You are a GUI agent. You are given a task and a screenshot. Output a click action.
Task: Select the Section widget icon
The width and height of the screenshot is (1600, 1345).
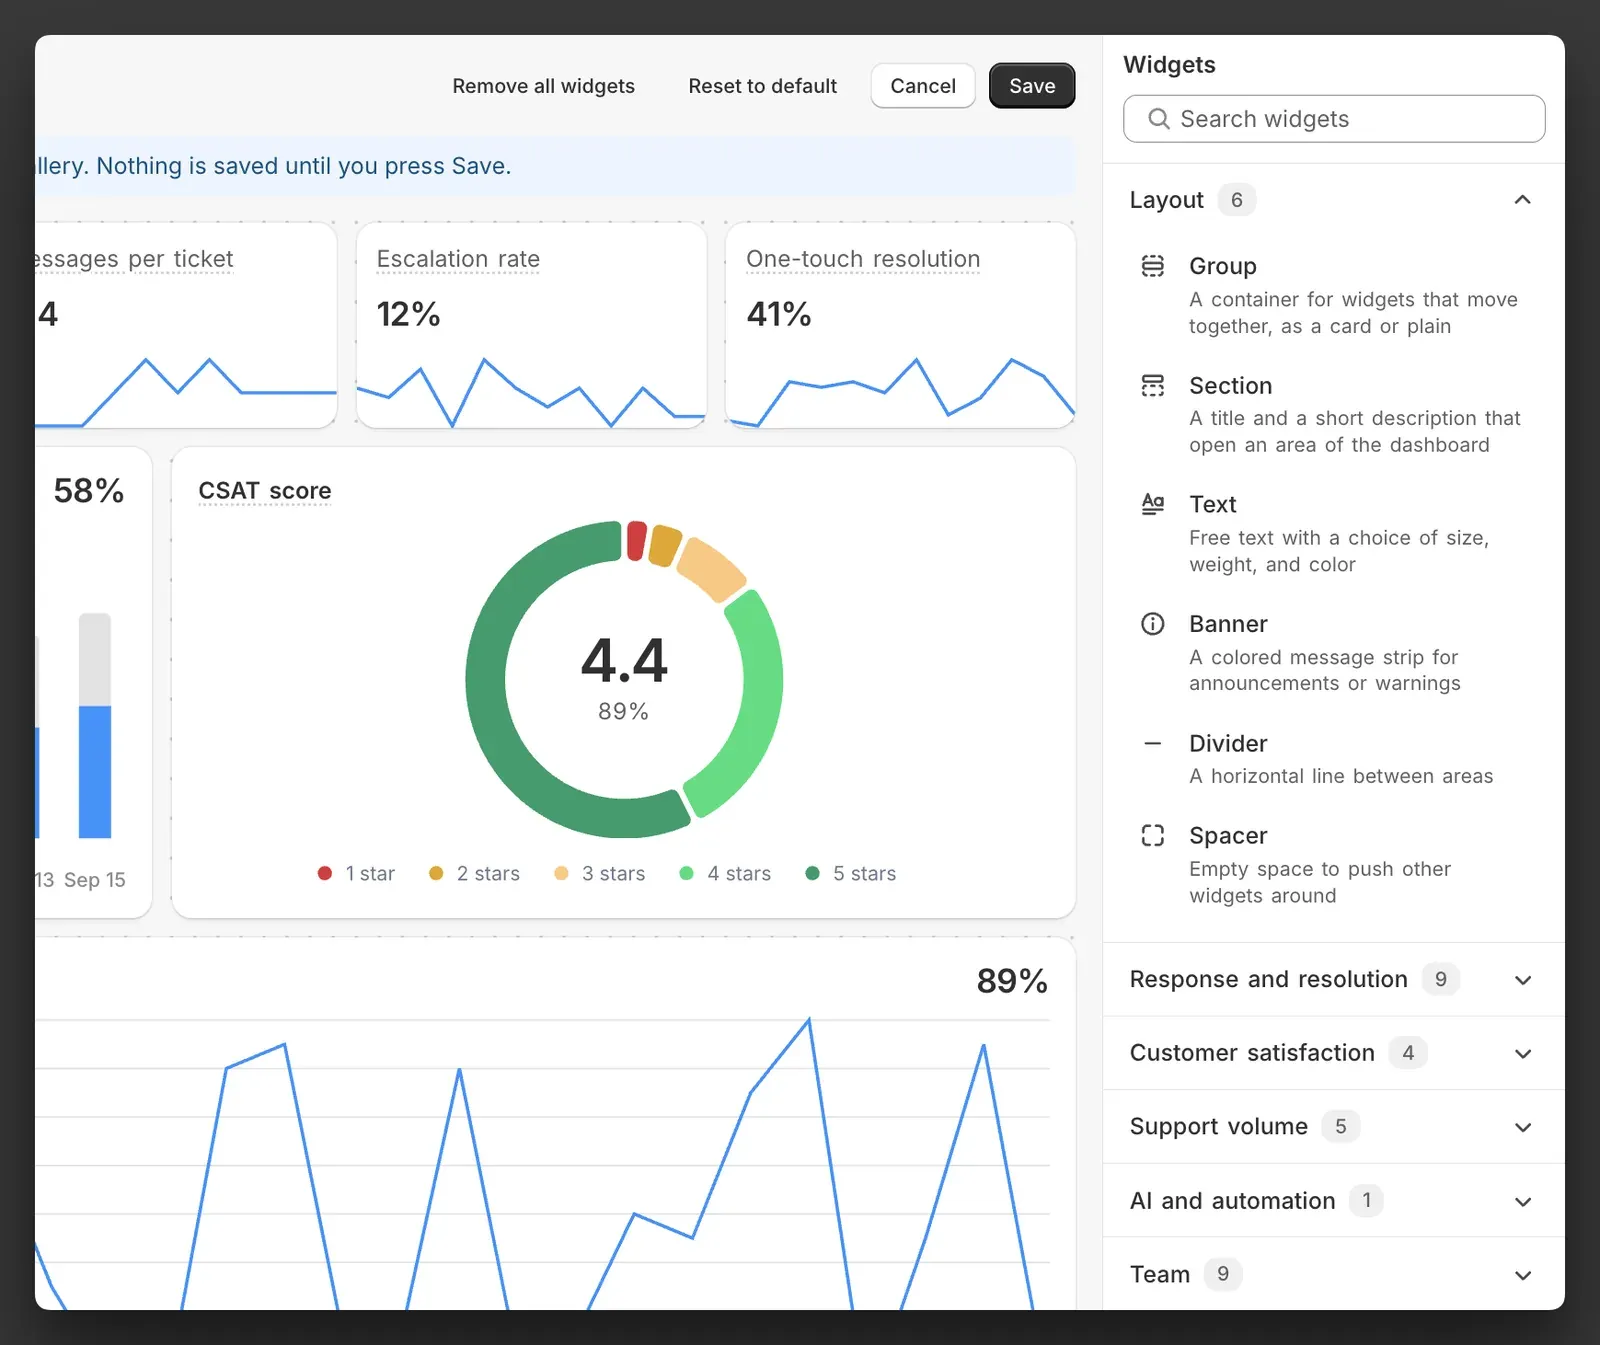click(x=1153, y=386)
